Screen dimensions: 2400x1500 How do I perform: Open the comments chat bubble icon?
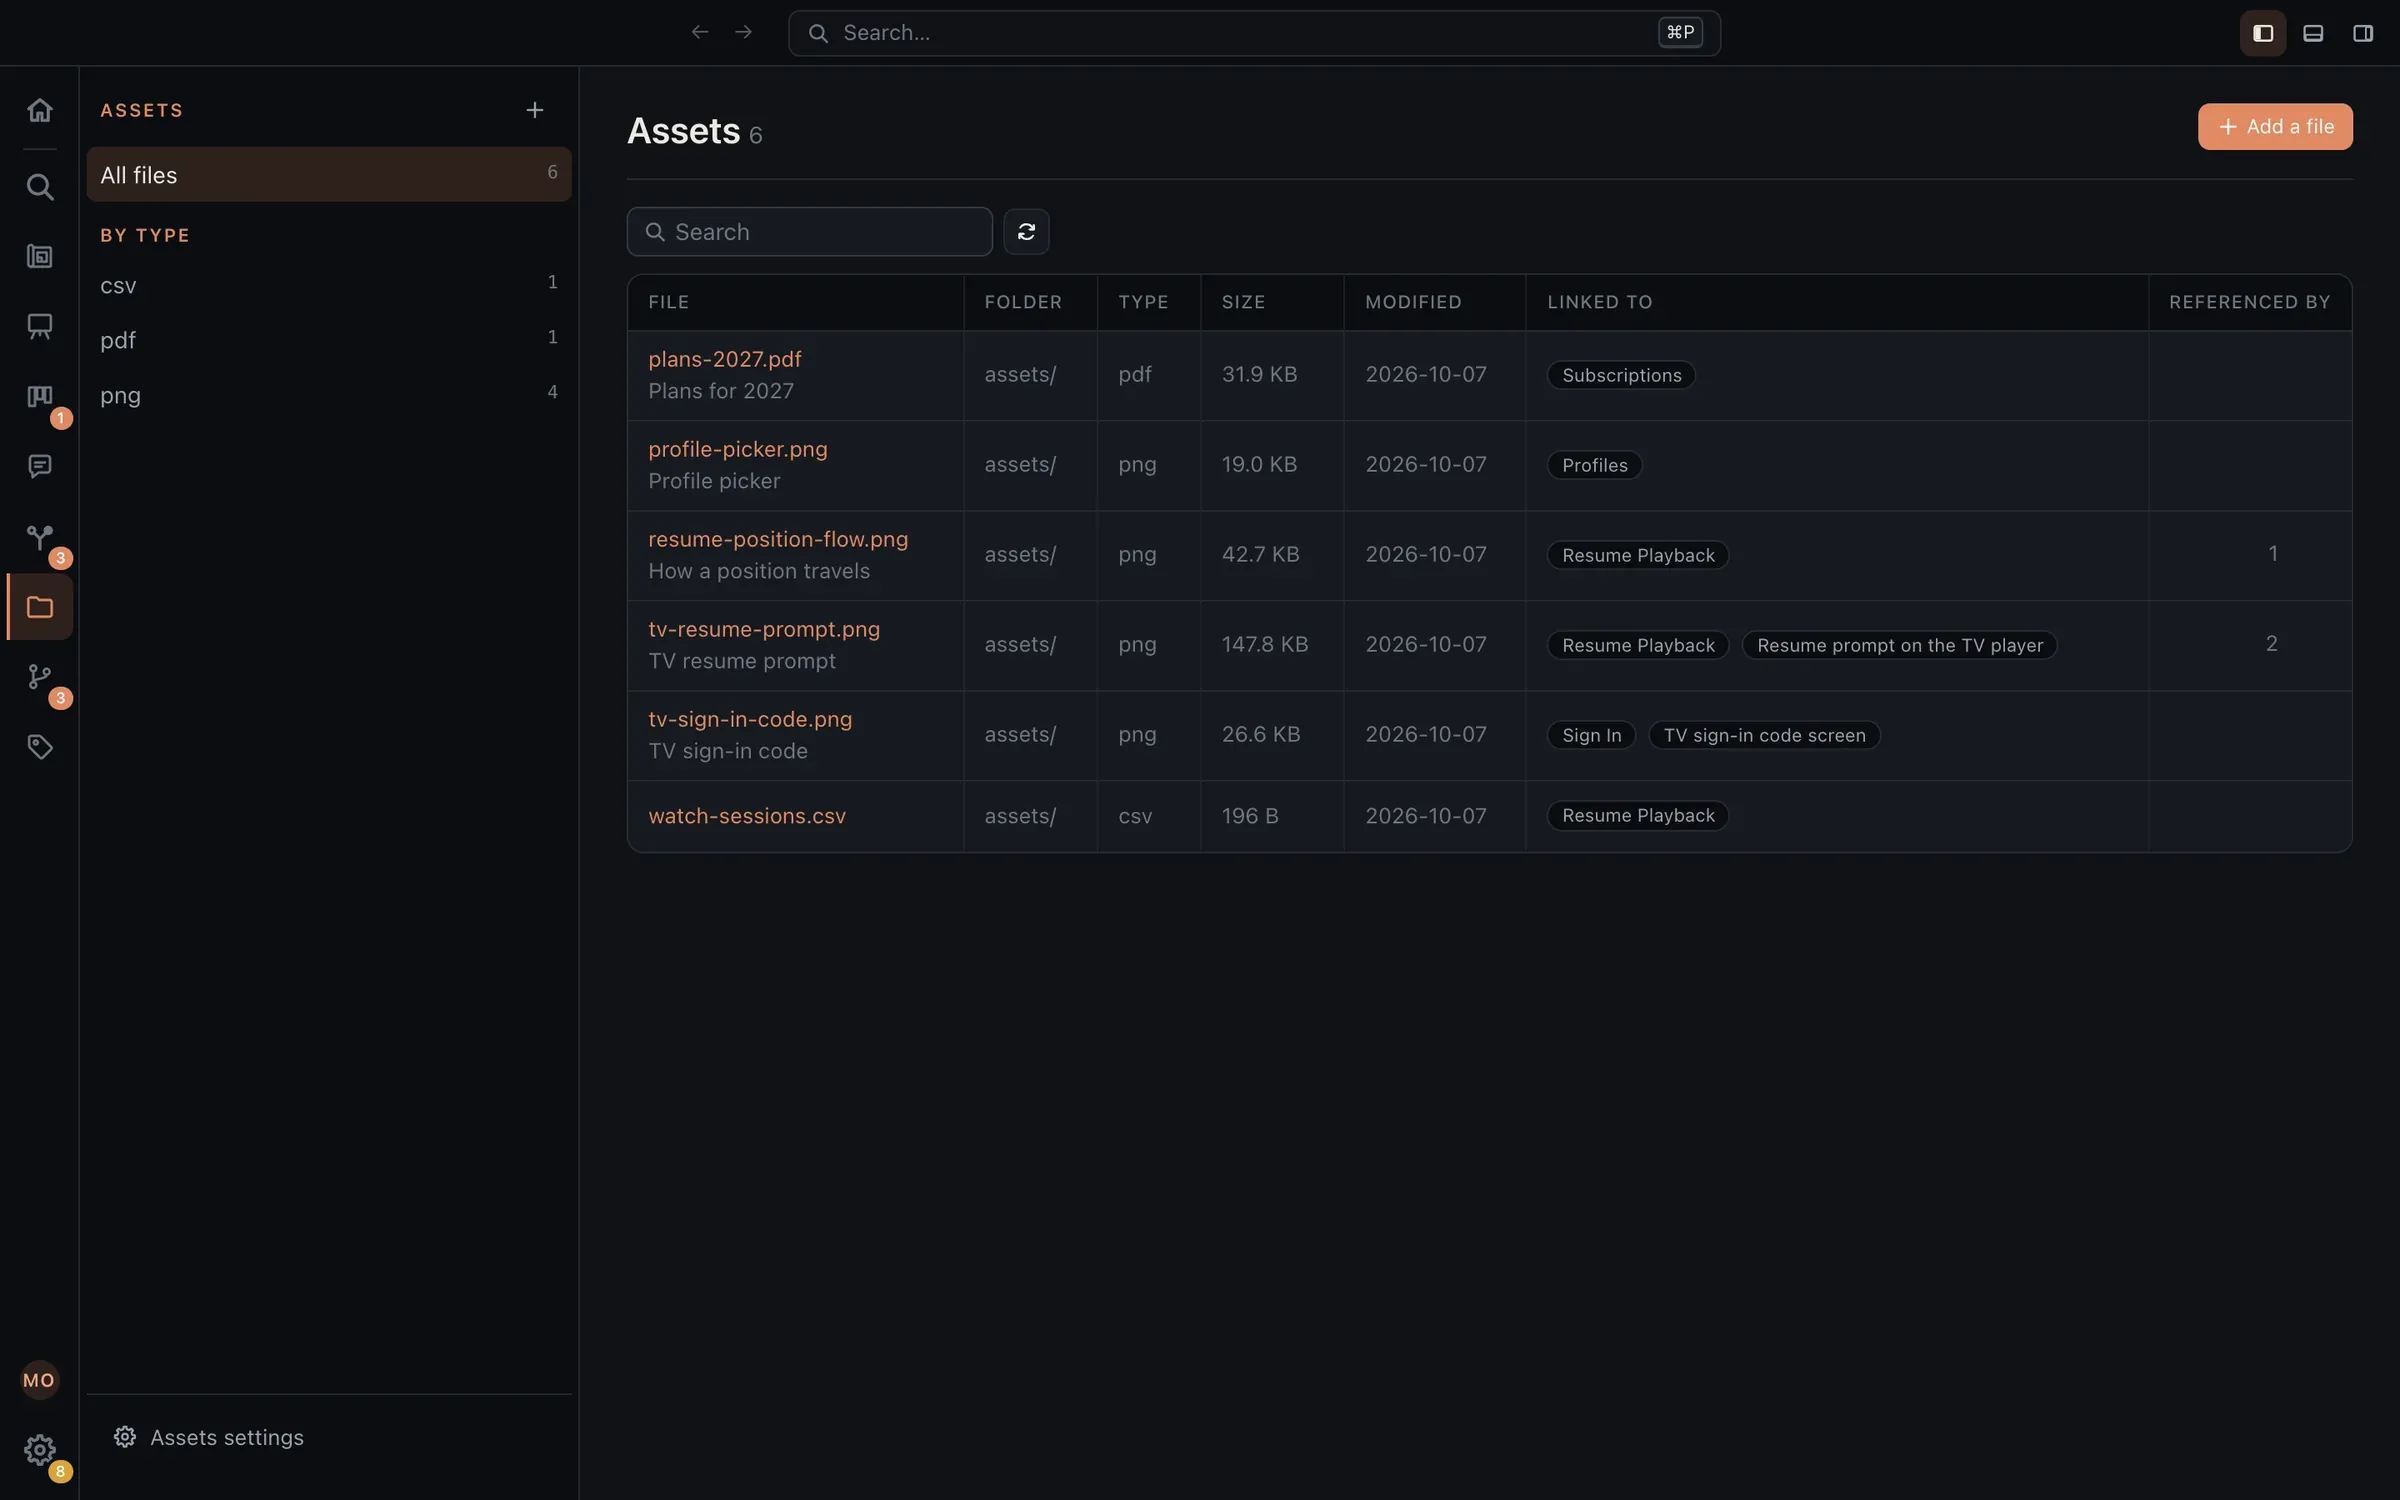click(x=40, y=467)
